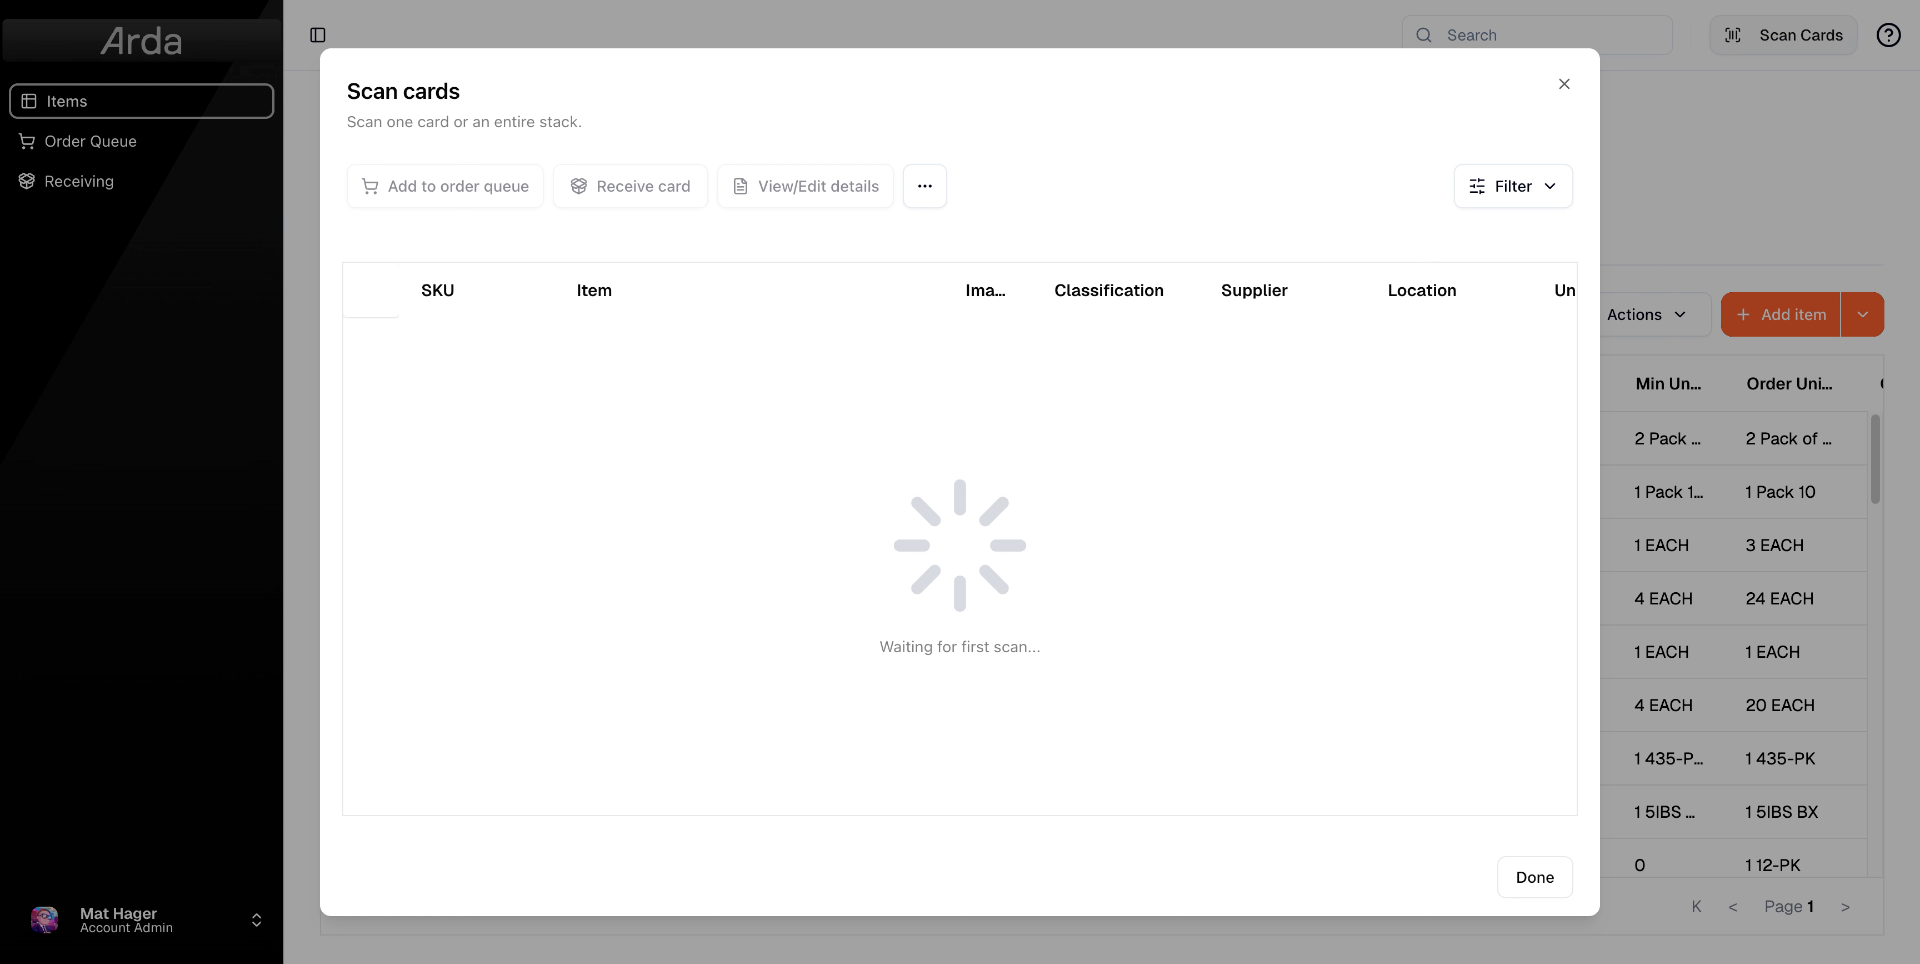Open the three-dots more actions menu
The width and height of the screenshot is (1920, 964).
coord(925,186)
